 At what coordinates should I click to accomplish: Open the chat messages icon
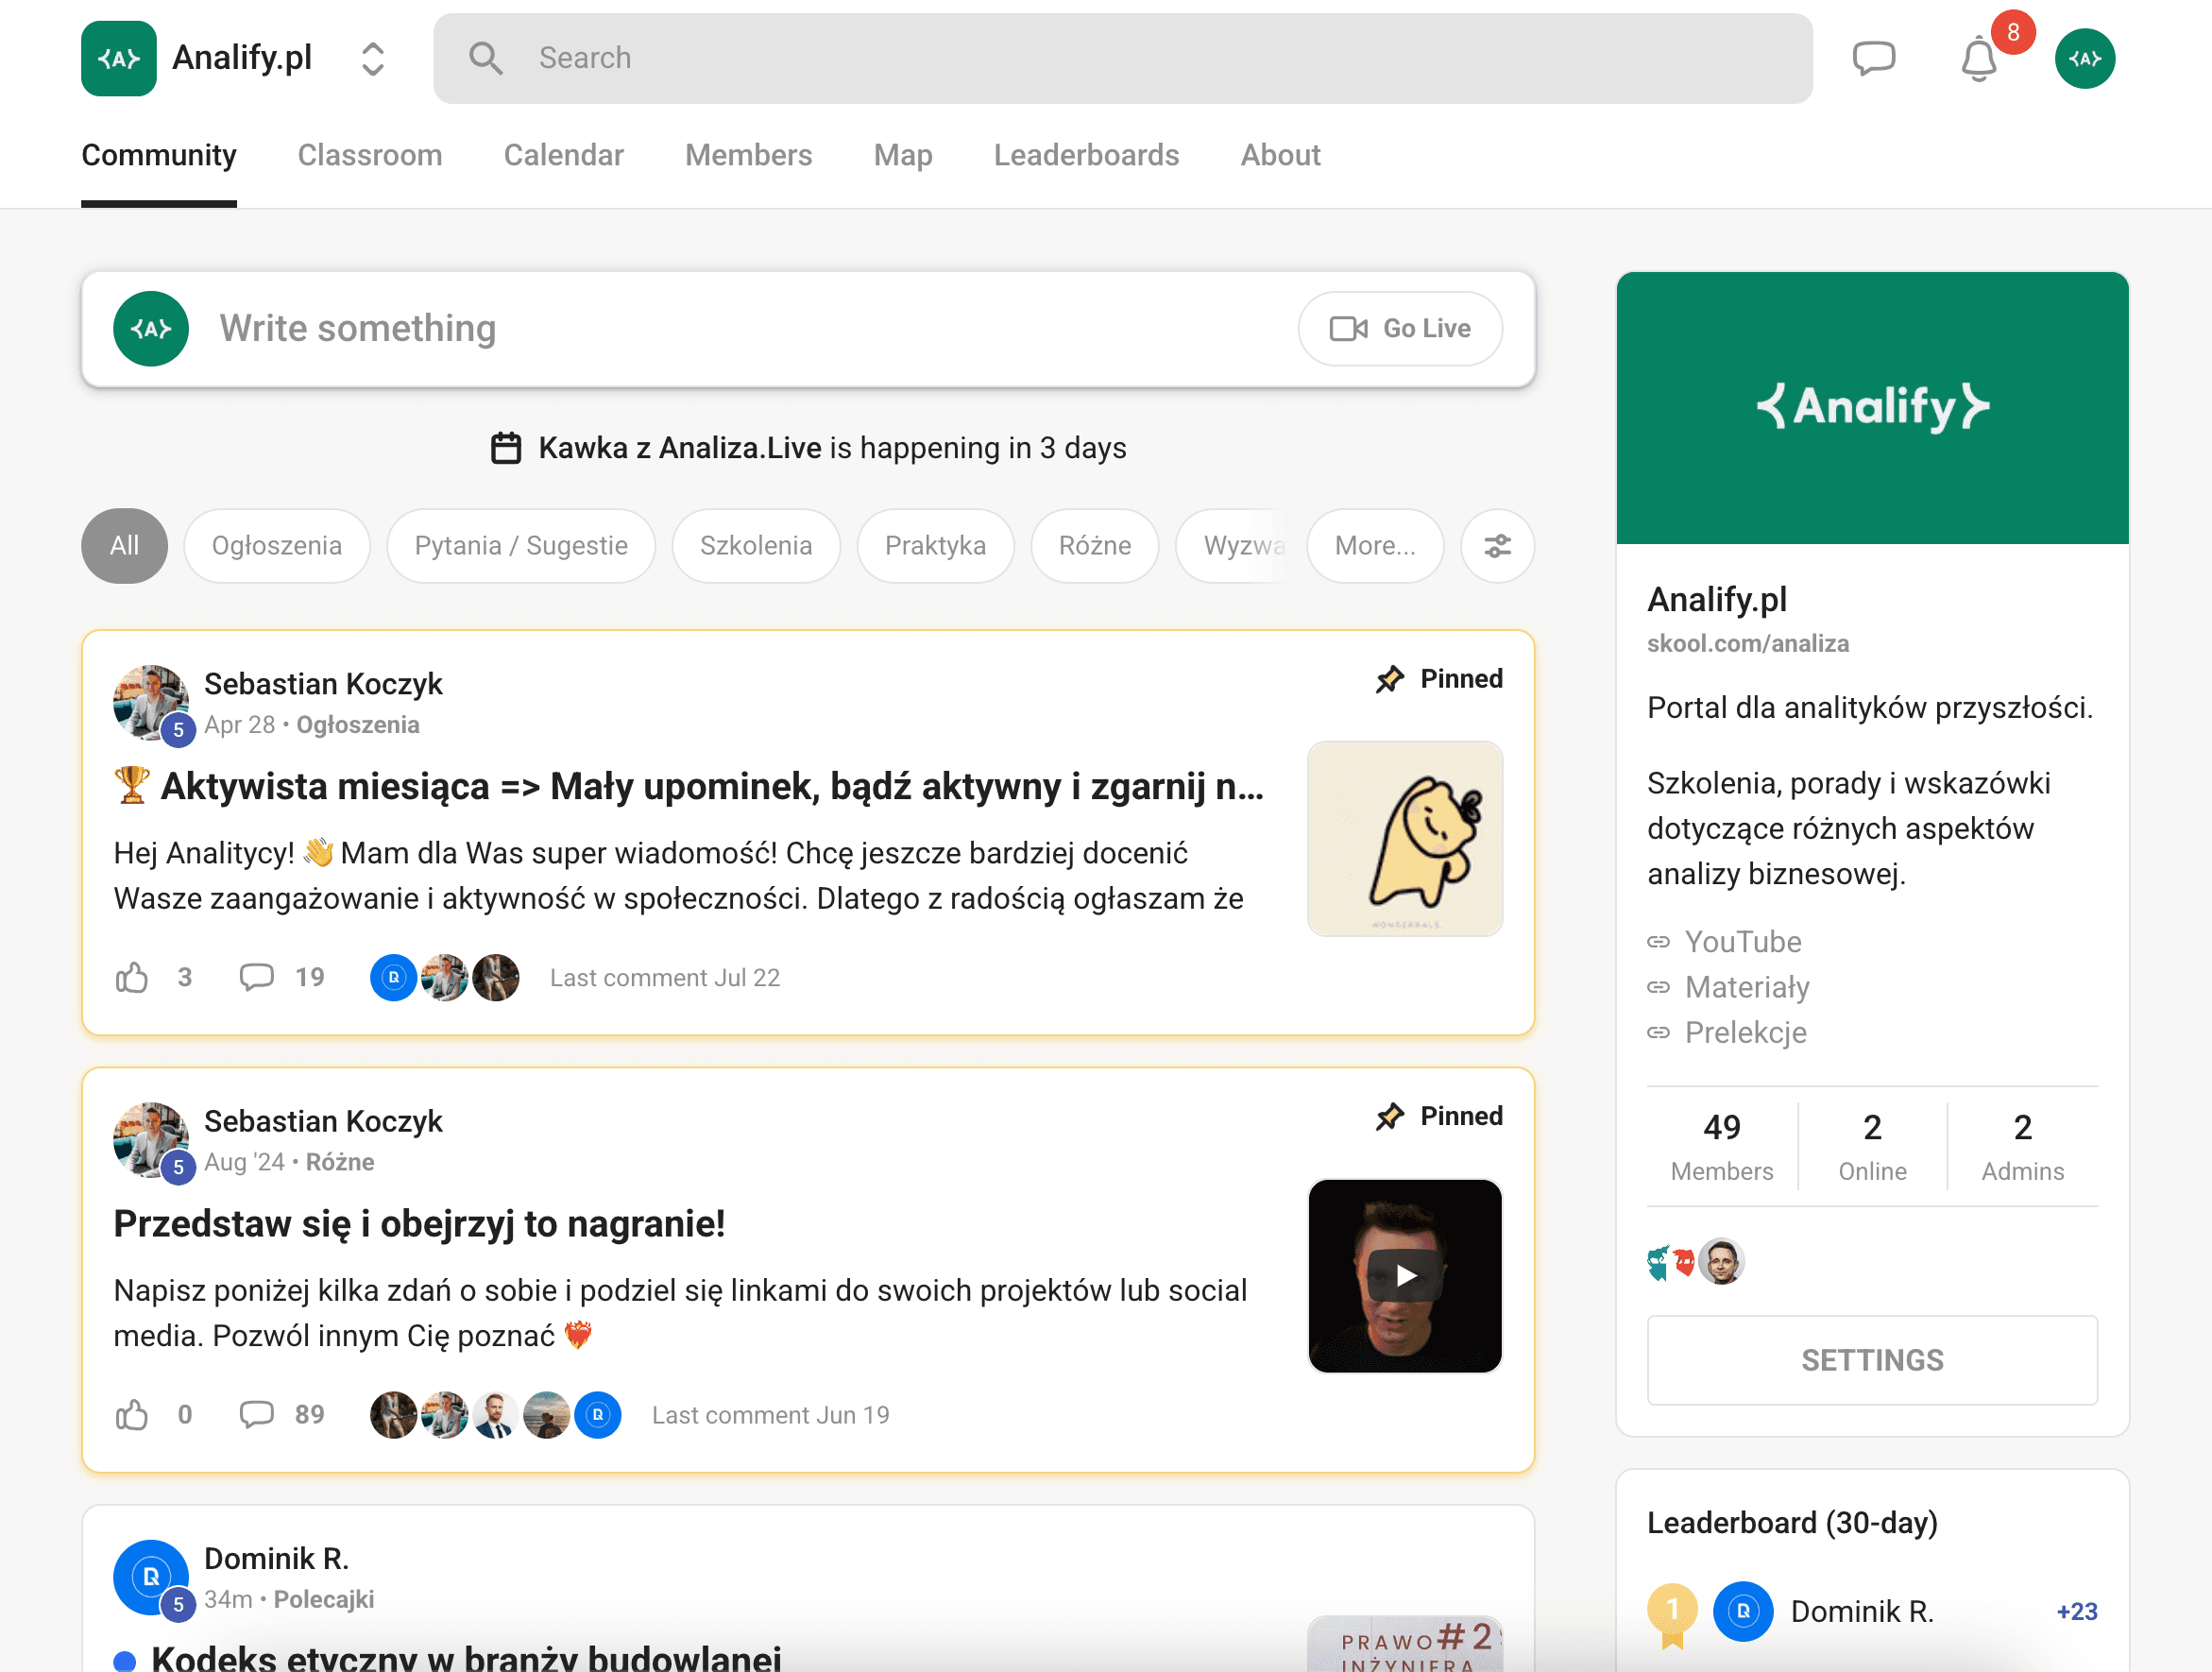click(x=1873, y=58)
